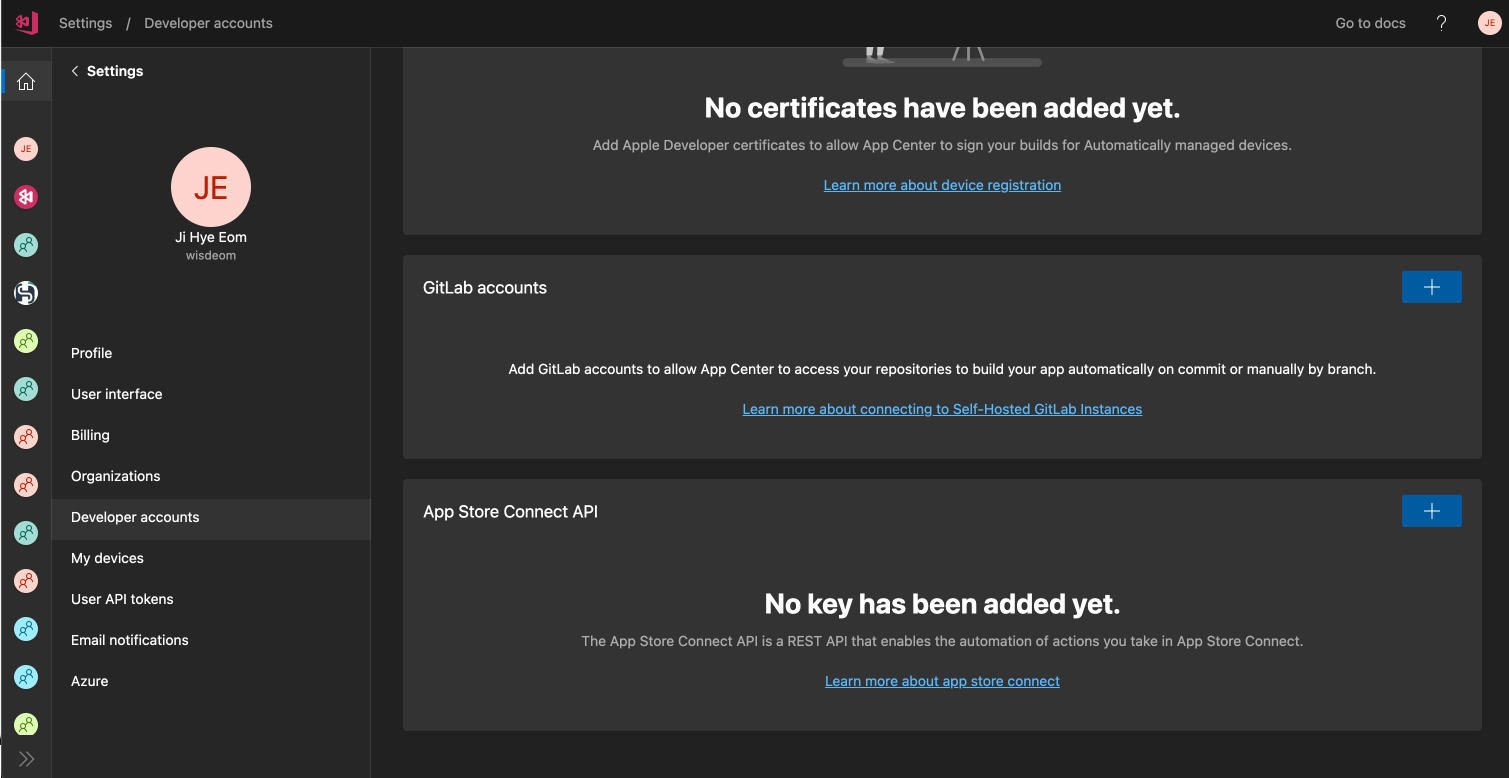Click Developer accounts in the breadcrumb
Screen dimensions: 1509x778
click(x=208, y=23)
